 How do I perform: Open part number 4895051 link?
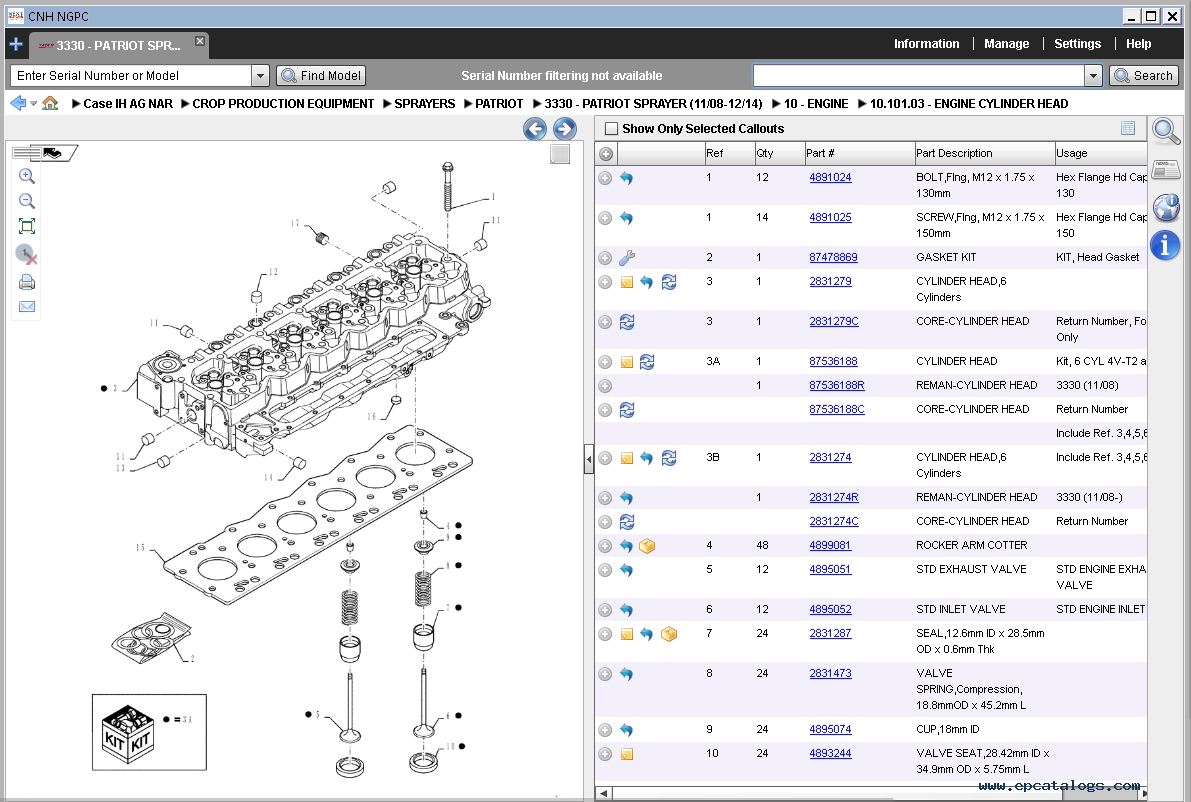point(830,569)
